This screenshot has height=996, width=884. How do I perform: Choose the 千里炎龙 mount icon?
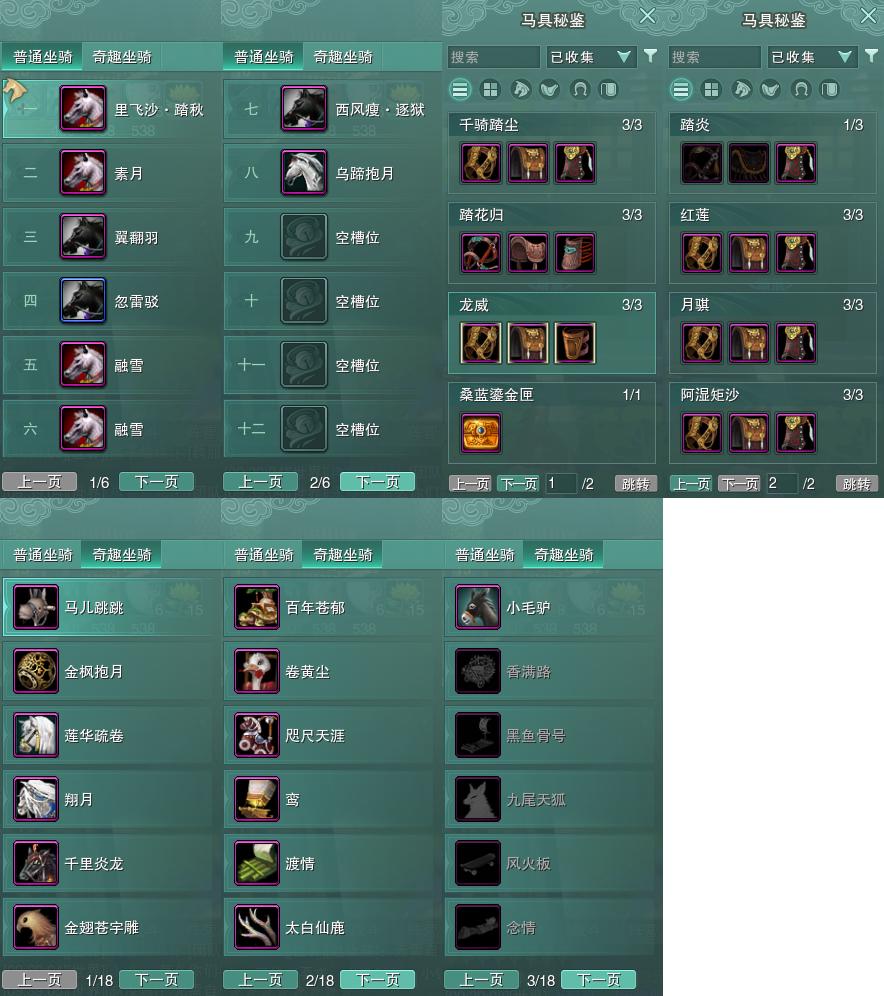coord(36,863)
